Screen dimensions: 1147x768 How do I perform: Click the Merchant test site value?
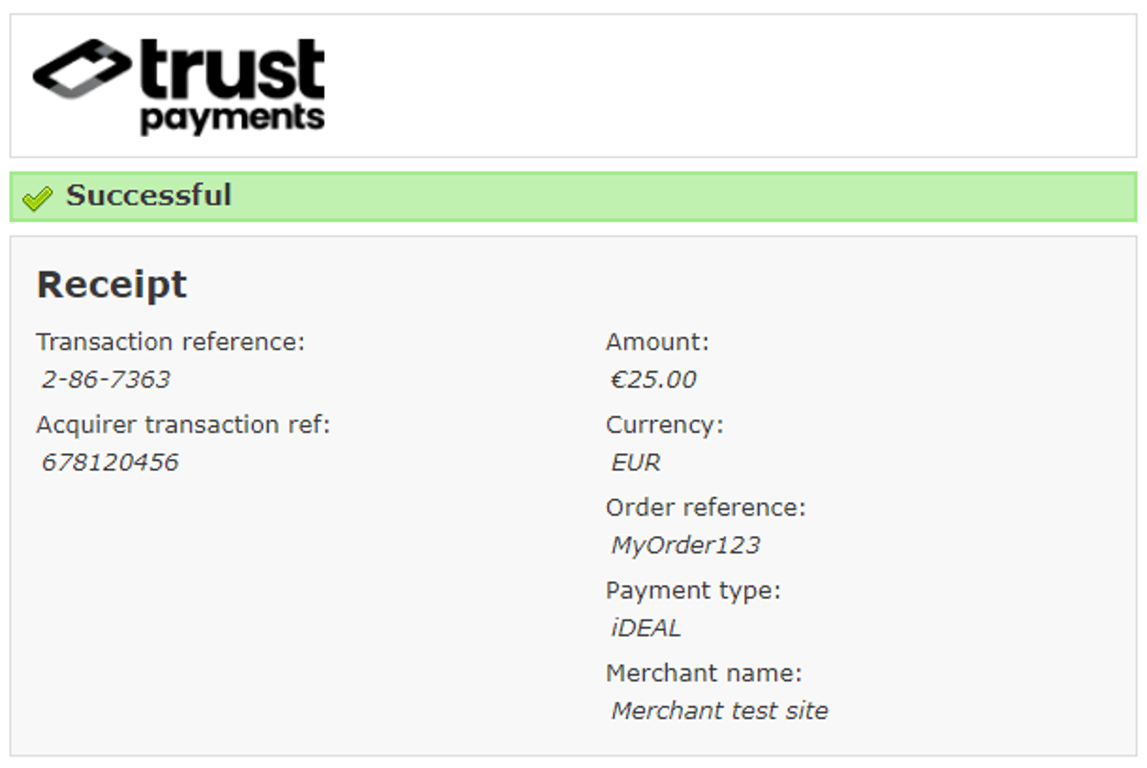click(x=720, y=710)
